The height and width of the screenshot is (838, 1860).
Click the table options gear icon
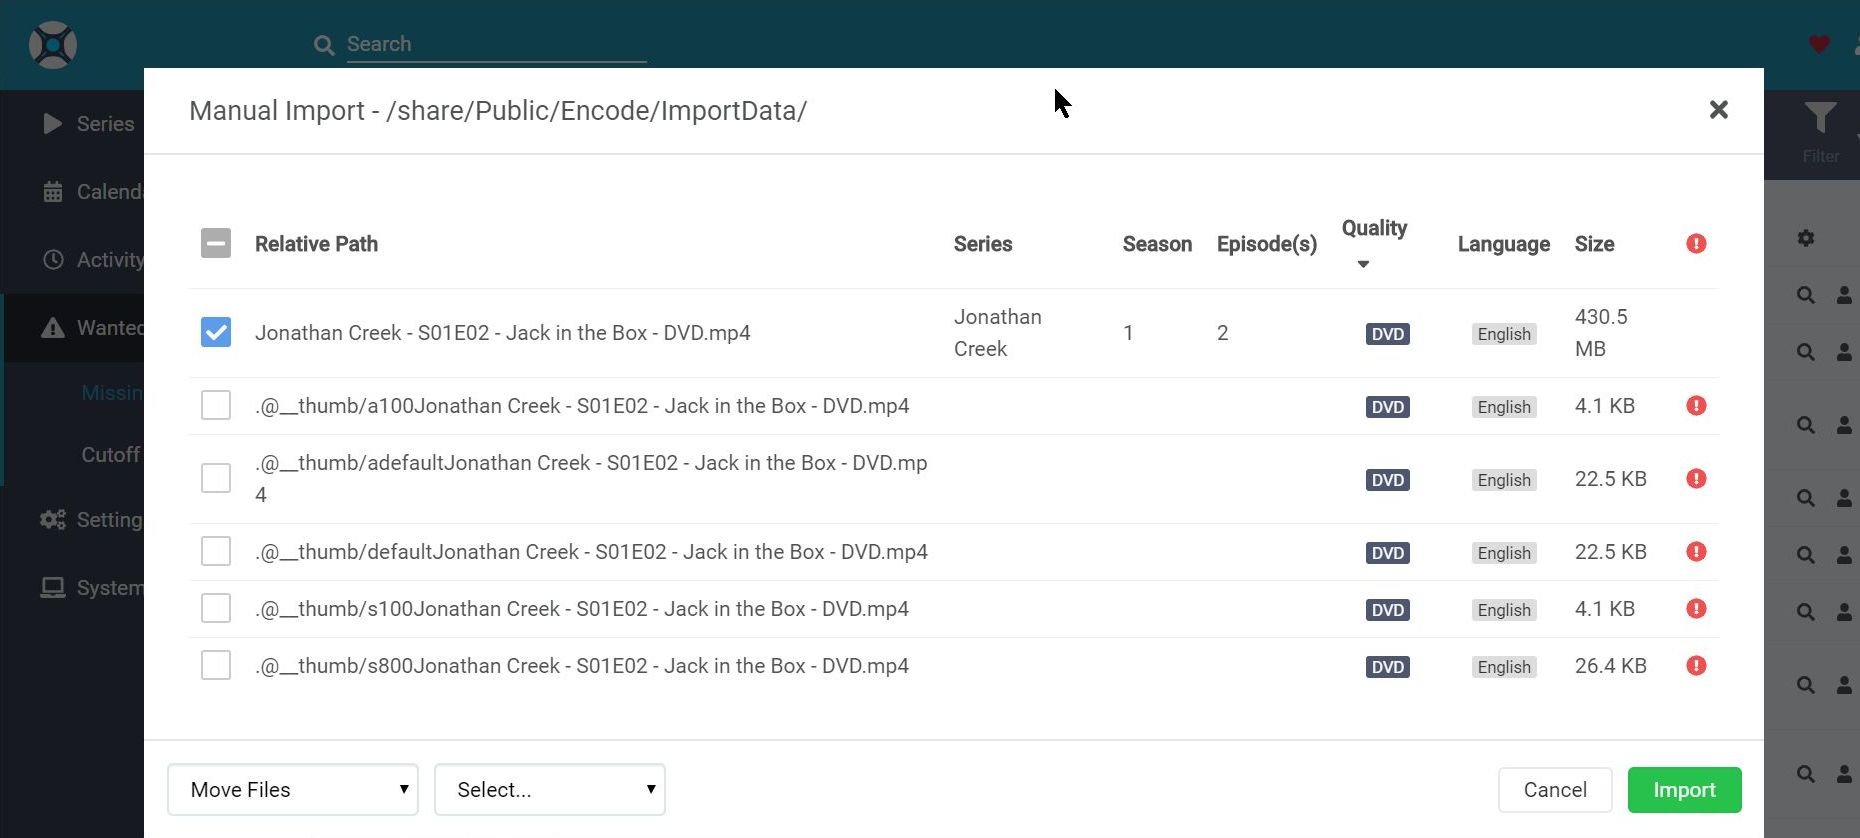pyautogui.click(x=1805, y=239)
